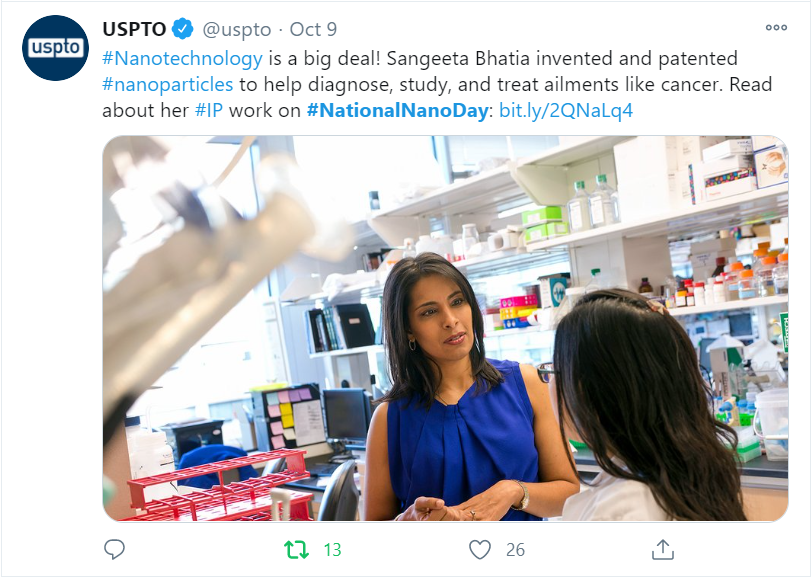Open the #nanoparticles hashtag
The height and width of the screenshot is (577, 812).
pyautogui.click(x=168, y=84)
